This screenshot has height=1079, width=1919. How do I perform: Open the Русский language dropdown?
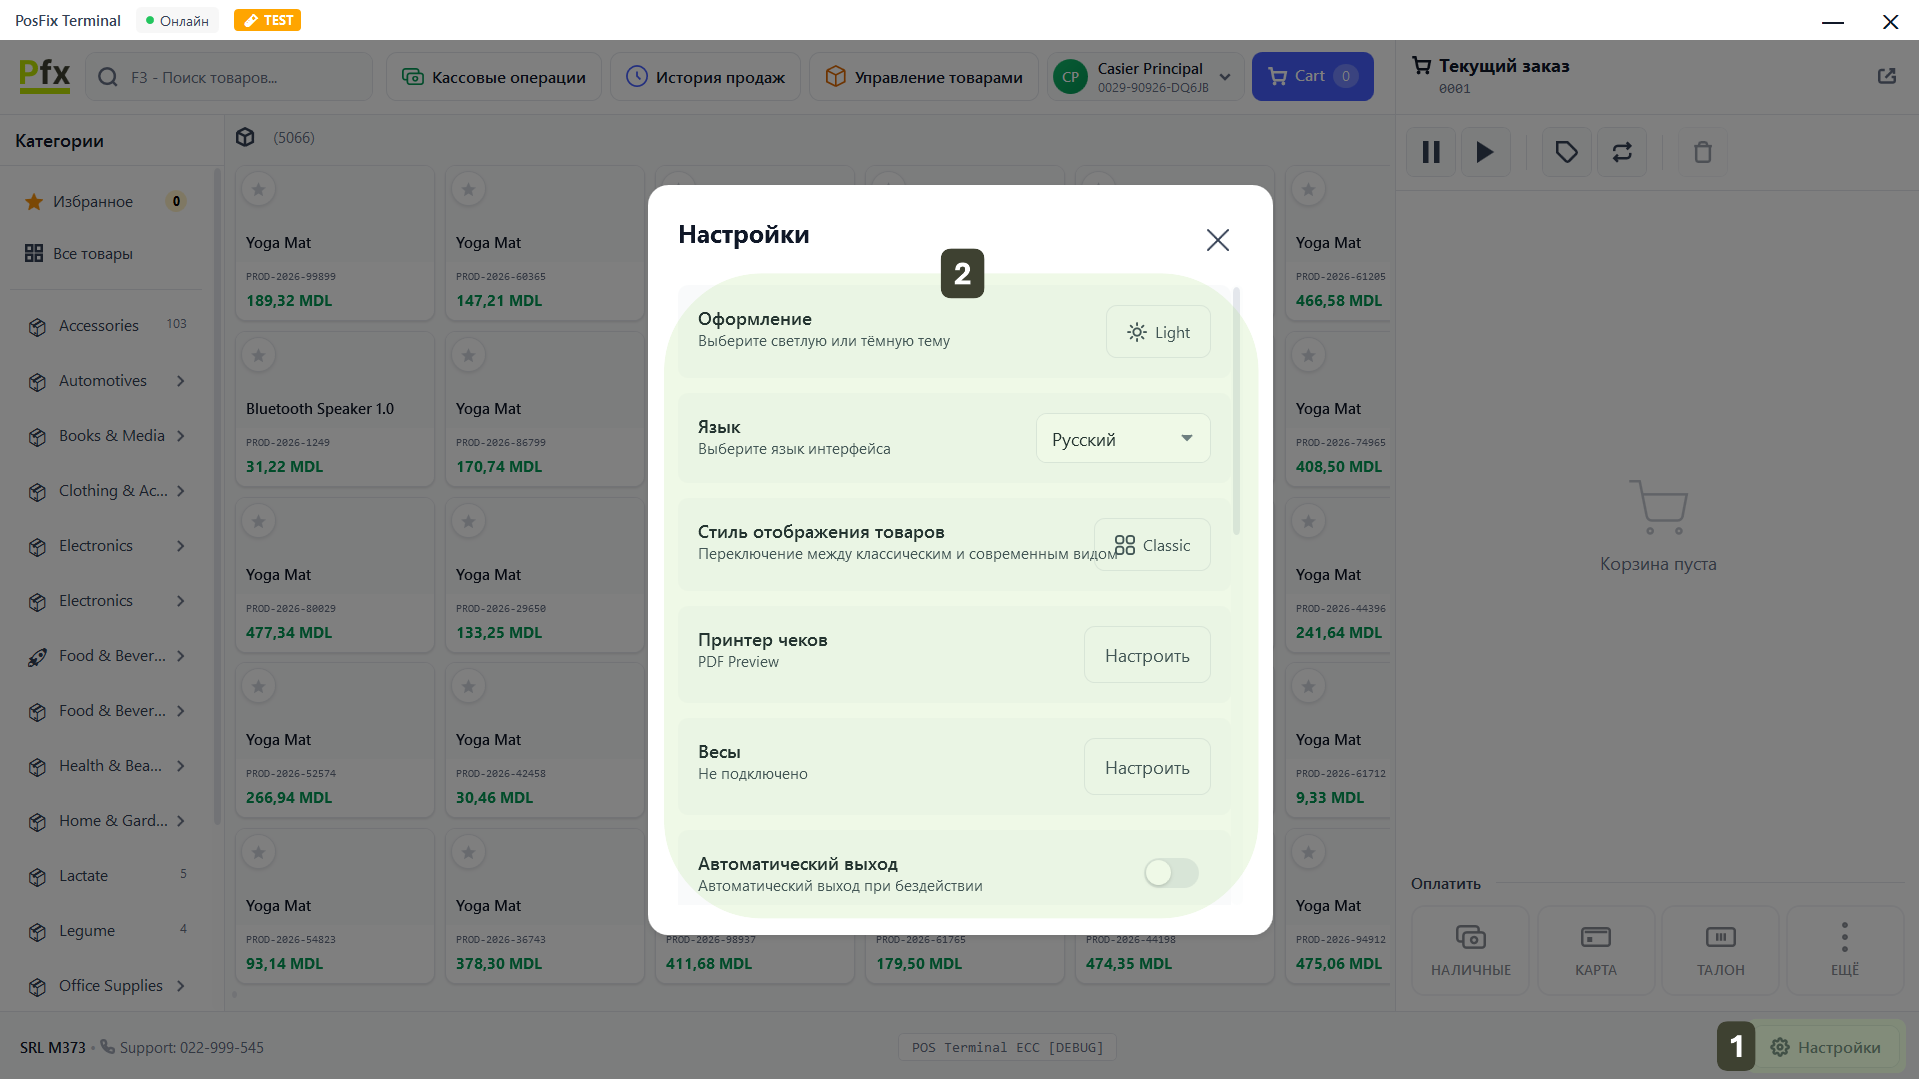point(1122,439)
